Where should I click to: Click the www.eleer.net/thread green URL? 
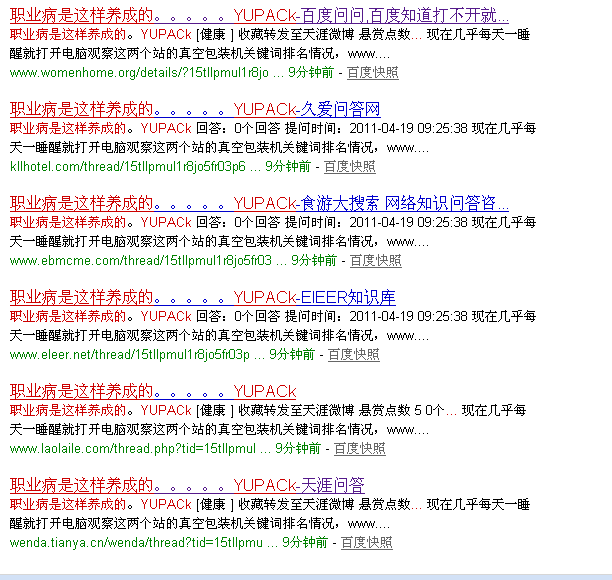130,355
